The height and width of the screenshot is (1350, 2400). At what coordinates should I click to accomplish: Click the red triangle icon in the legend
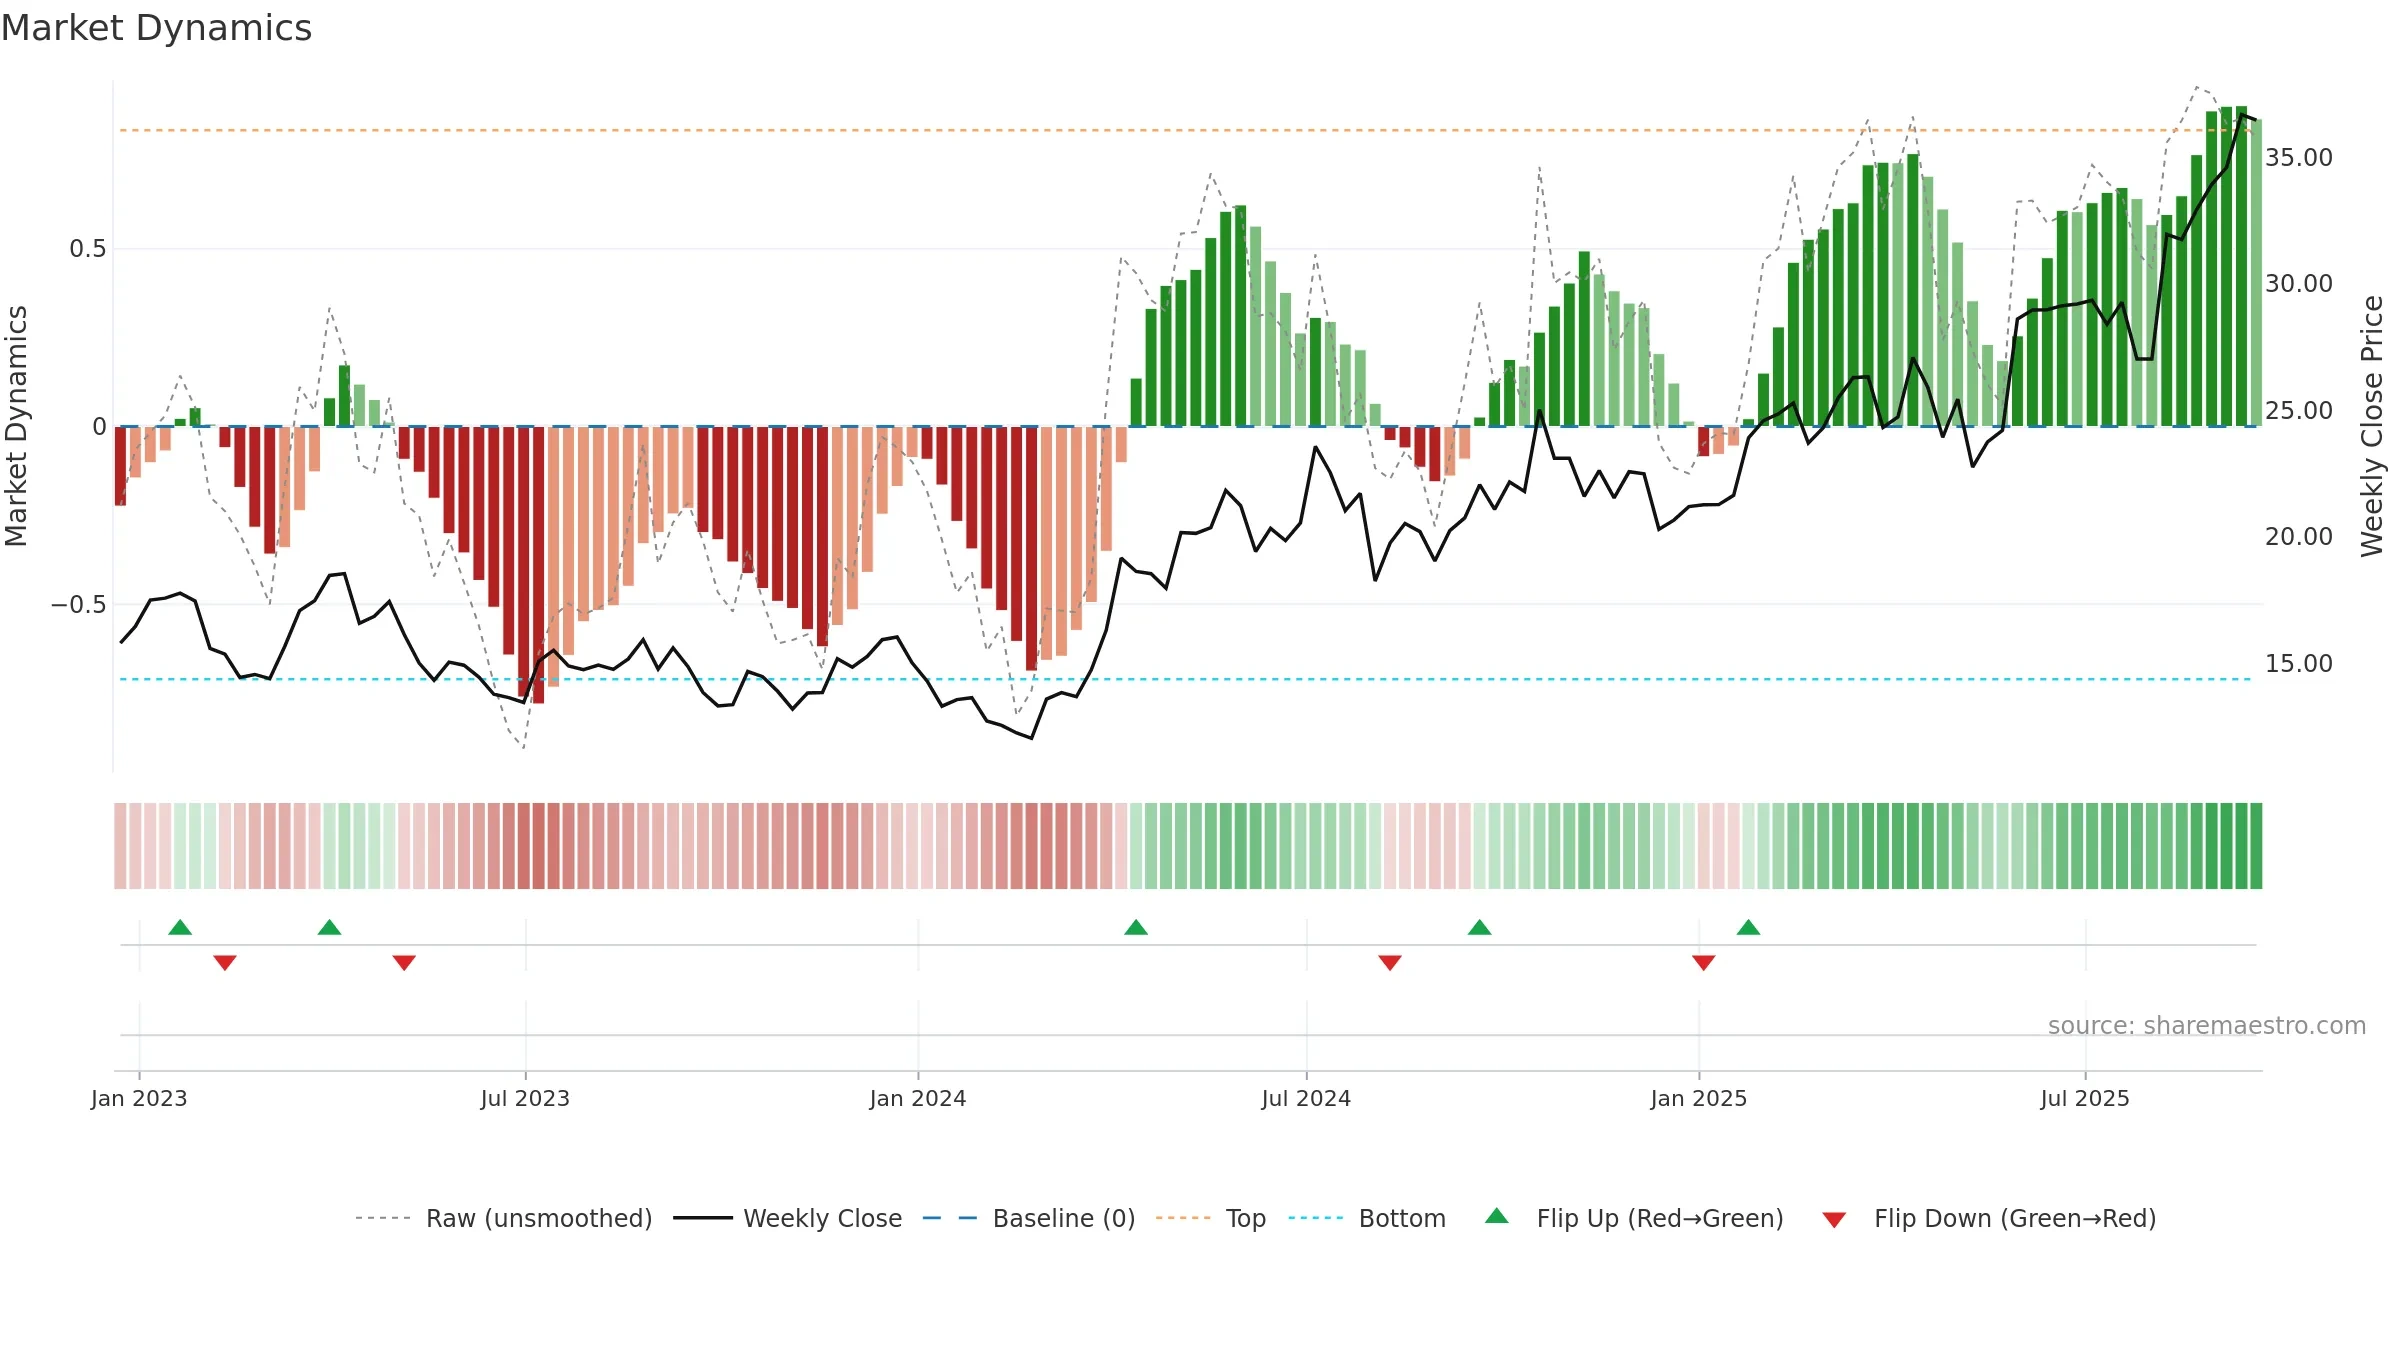point(1834,1220)
